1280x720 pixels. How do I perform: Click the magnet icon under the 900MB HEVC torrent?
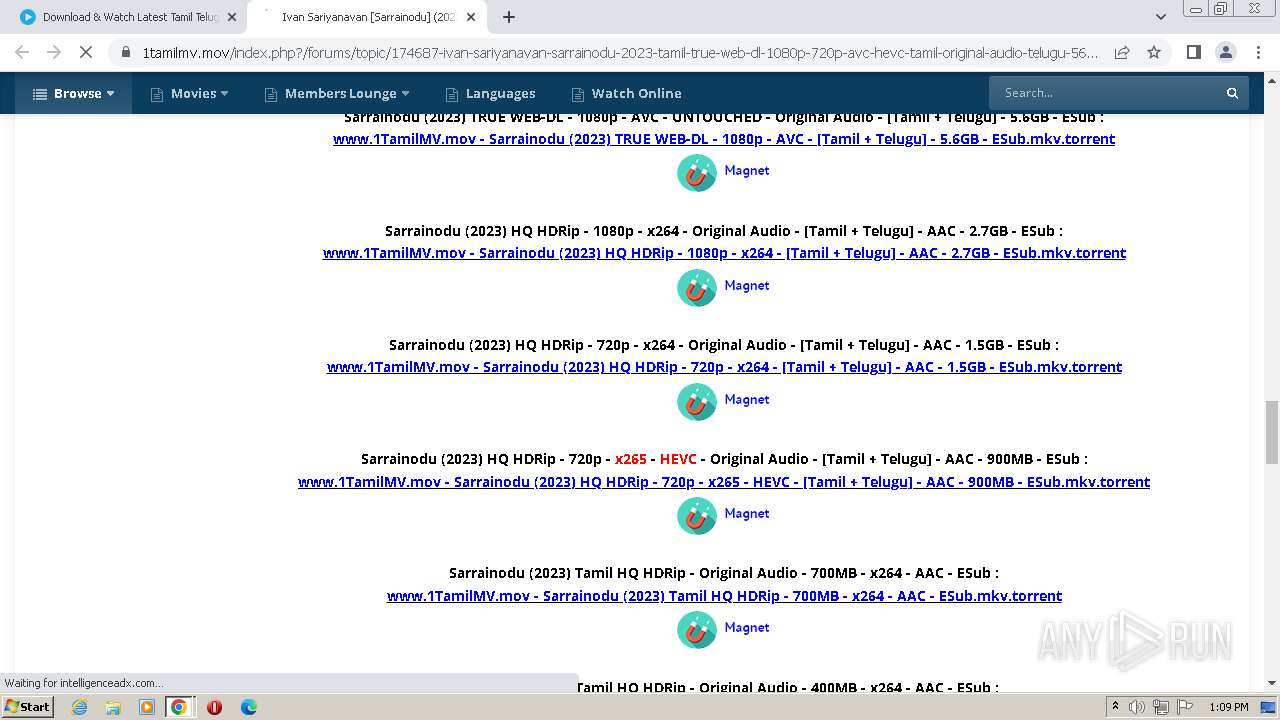click(697, 516)
